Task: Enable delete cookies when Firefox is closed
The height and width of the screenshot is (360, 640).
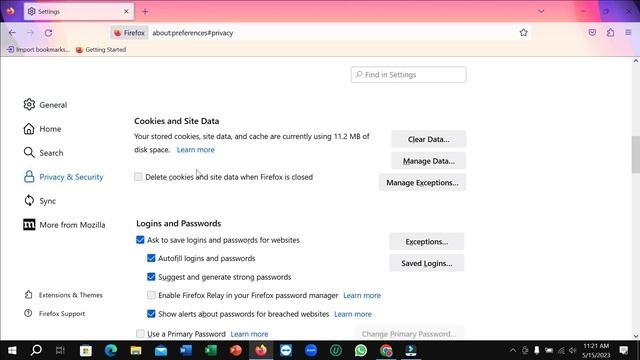Action: coord(138,177)
